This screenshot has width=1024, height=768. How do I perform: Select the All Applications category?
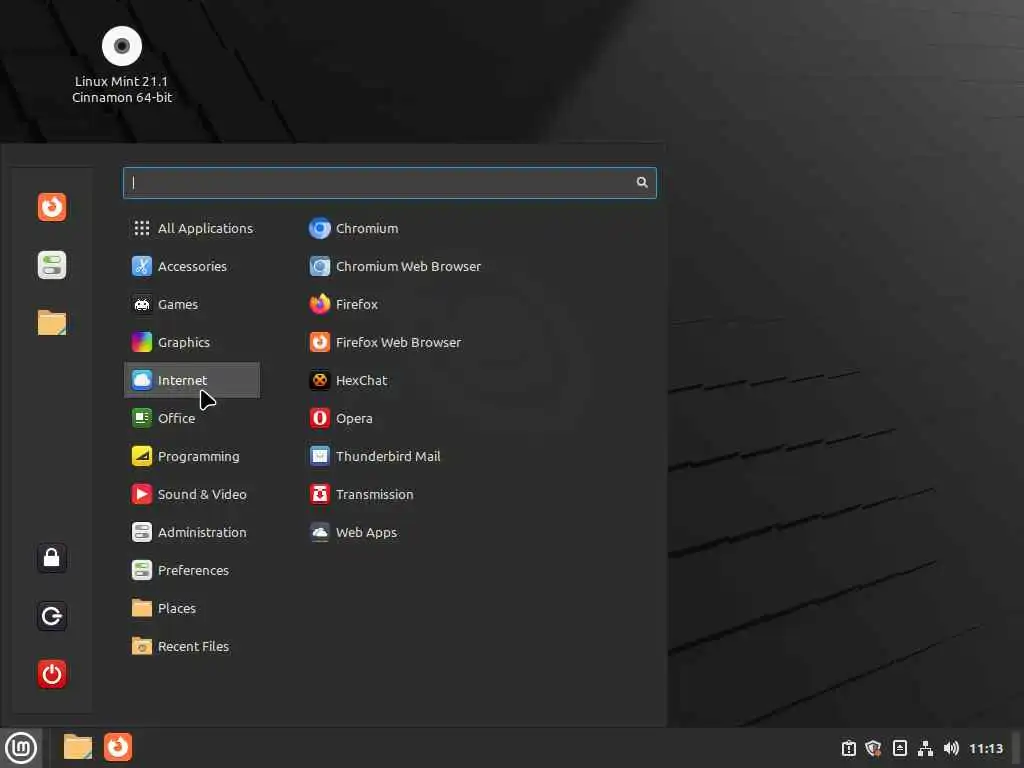tap(192, 229)
